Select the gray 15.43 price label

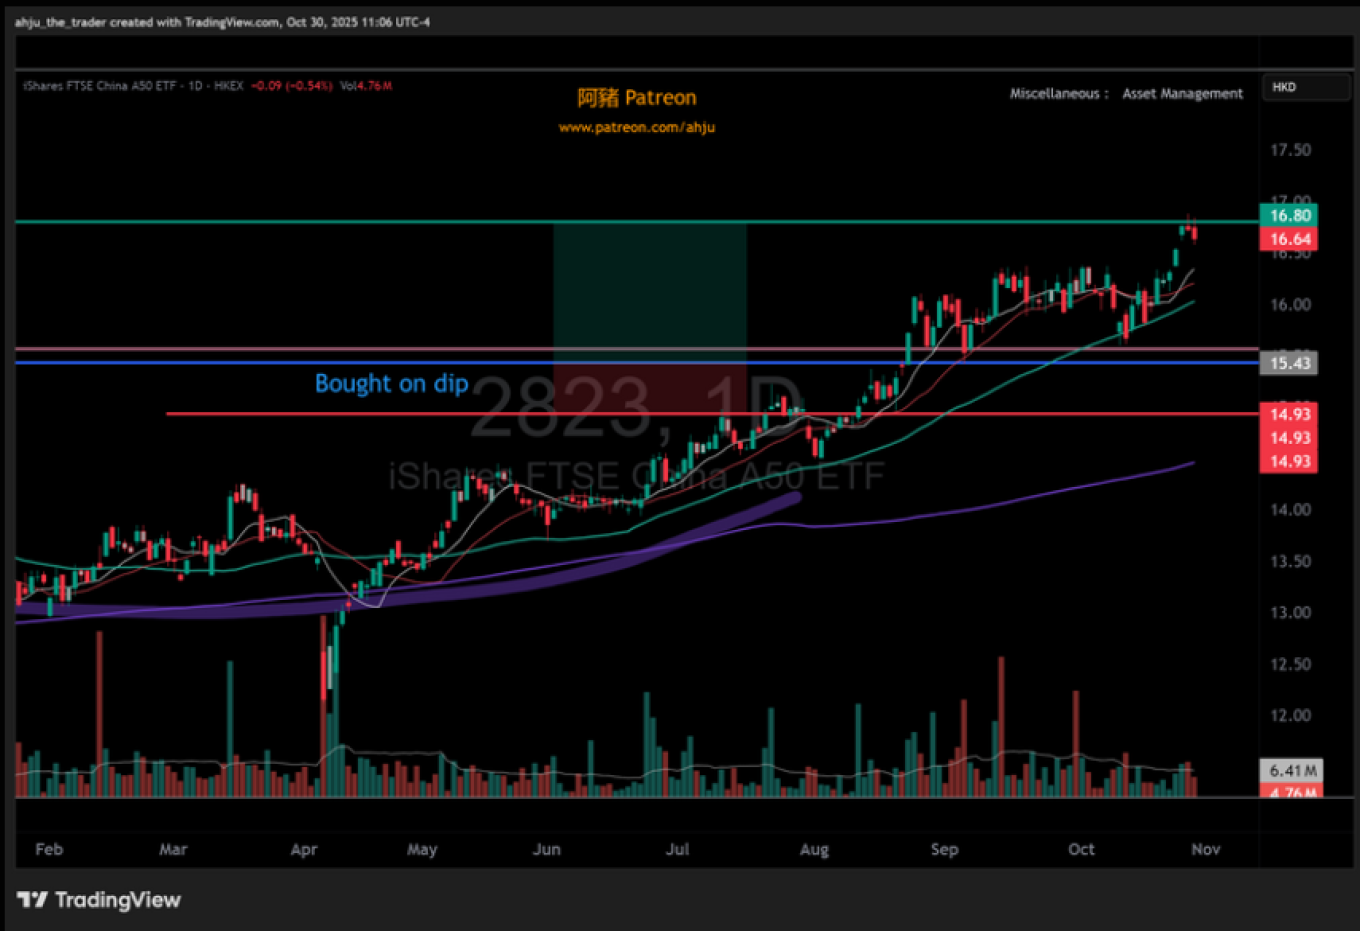point(1289,363)
